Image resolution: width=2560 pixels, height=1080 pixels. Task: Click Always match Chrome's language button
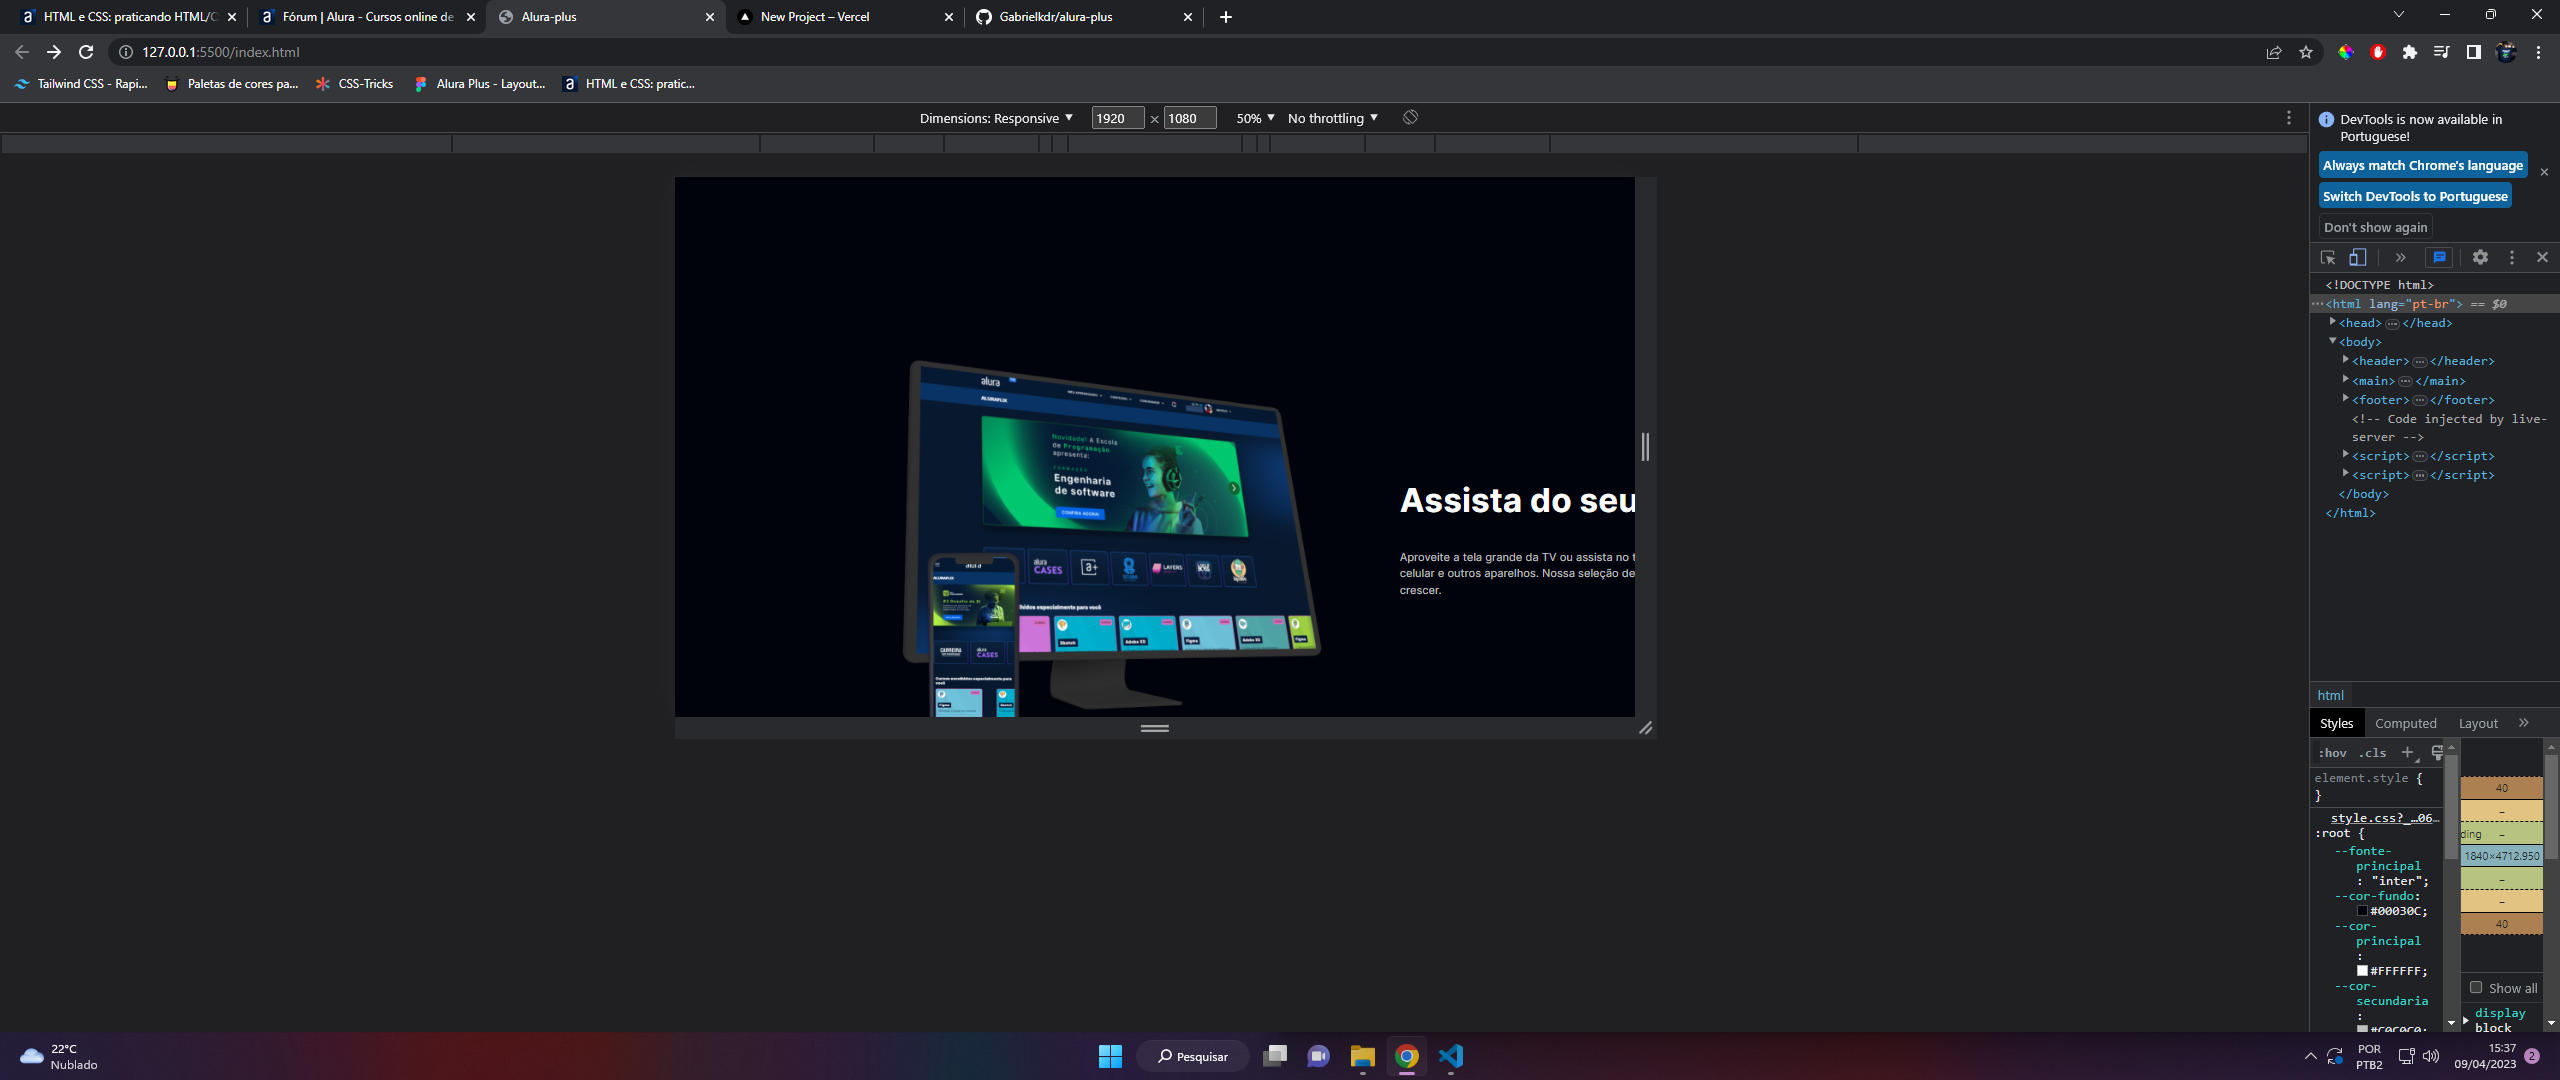(2423, 166)
